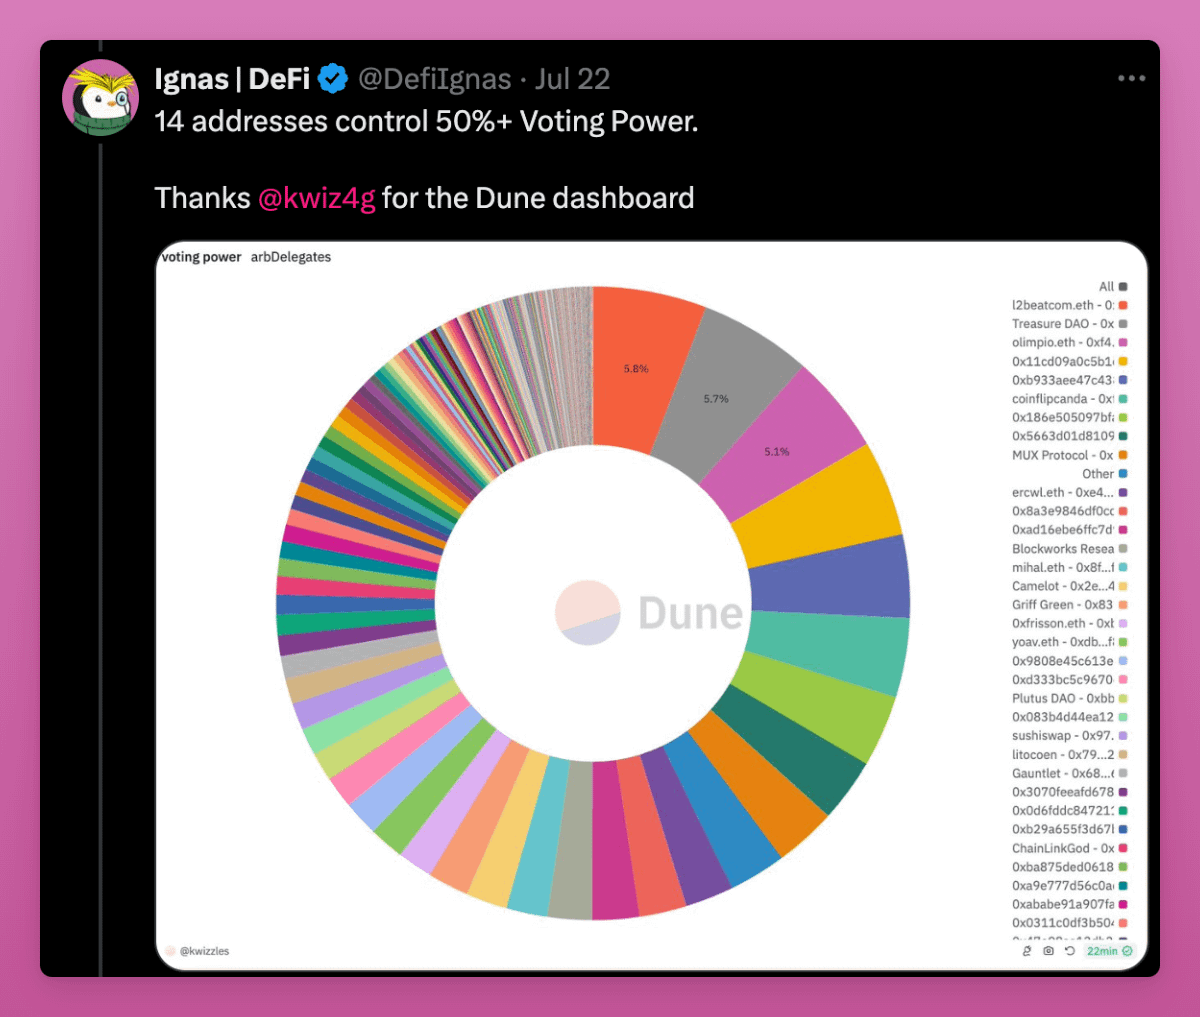Toggle the All legend entry
The height and width of the screenshot is (1017, 1200).
tap(1113, 286)
